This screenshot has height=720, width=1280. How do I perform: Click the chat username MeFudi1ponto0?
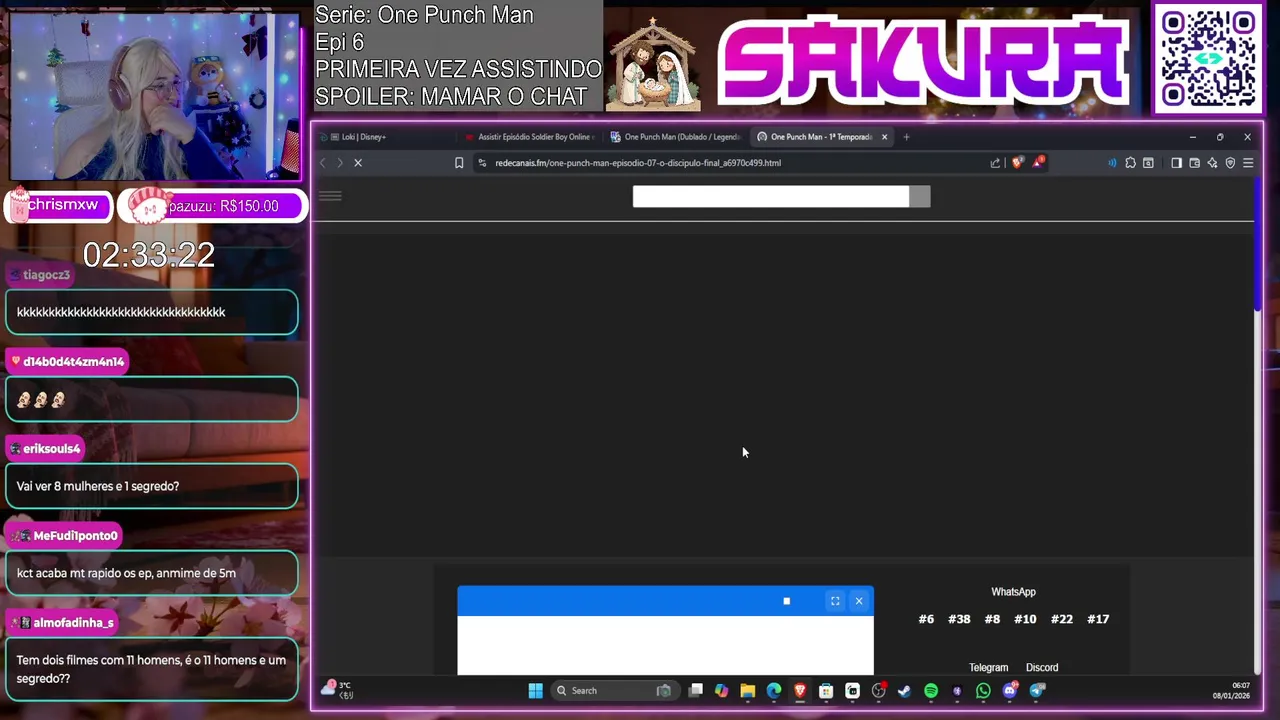(x=75, y=536)
